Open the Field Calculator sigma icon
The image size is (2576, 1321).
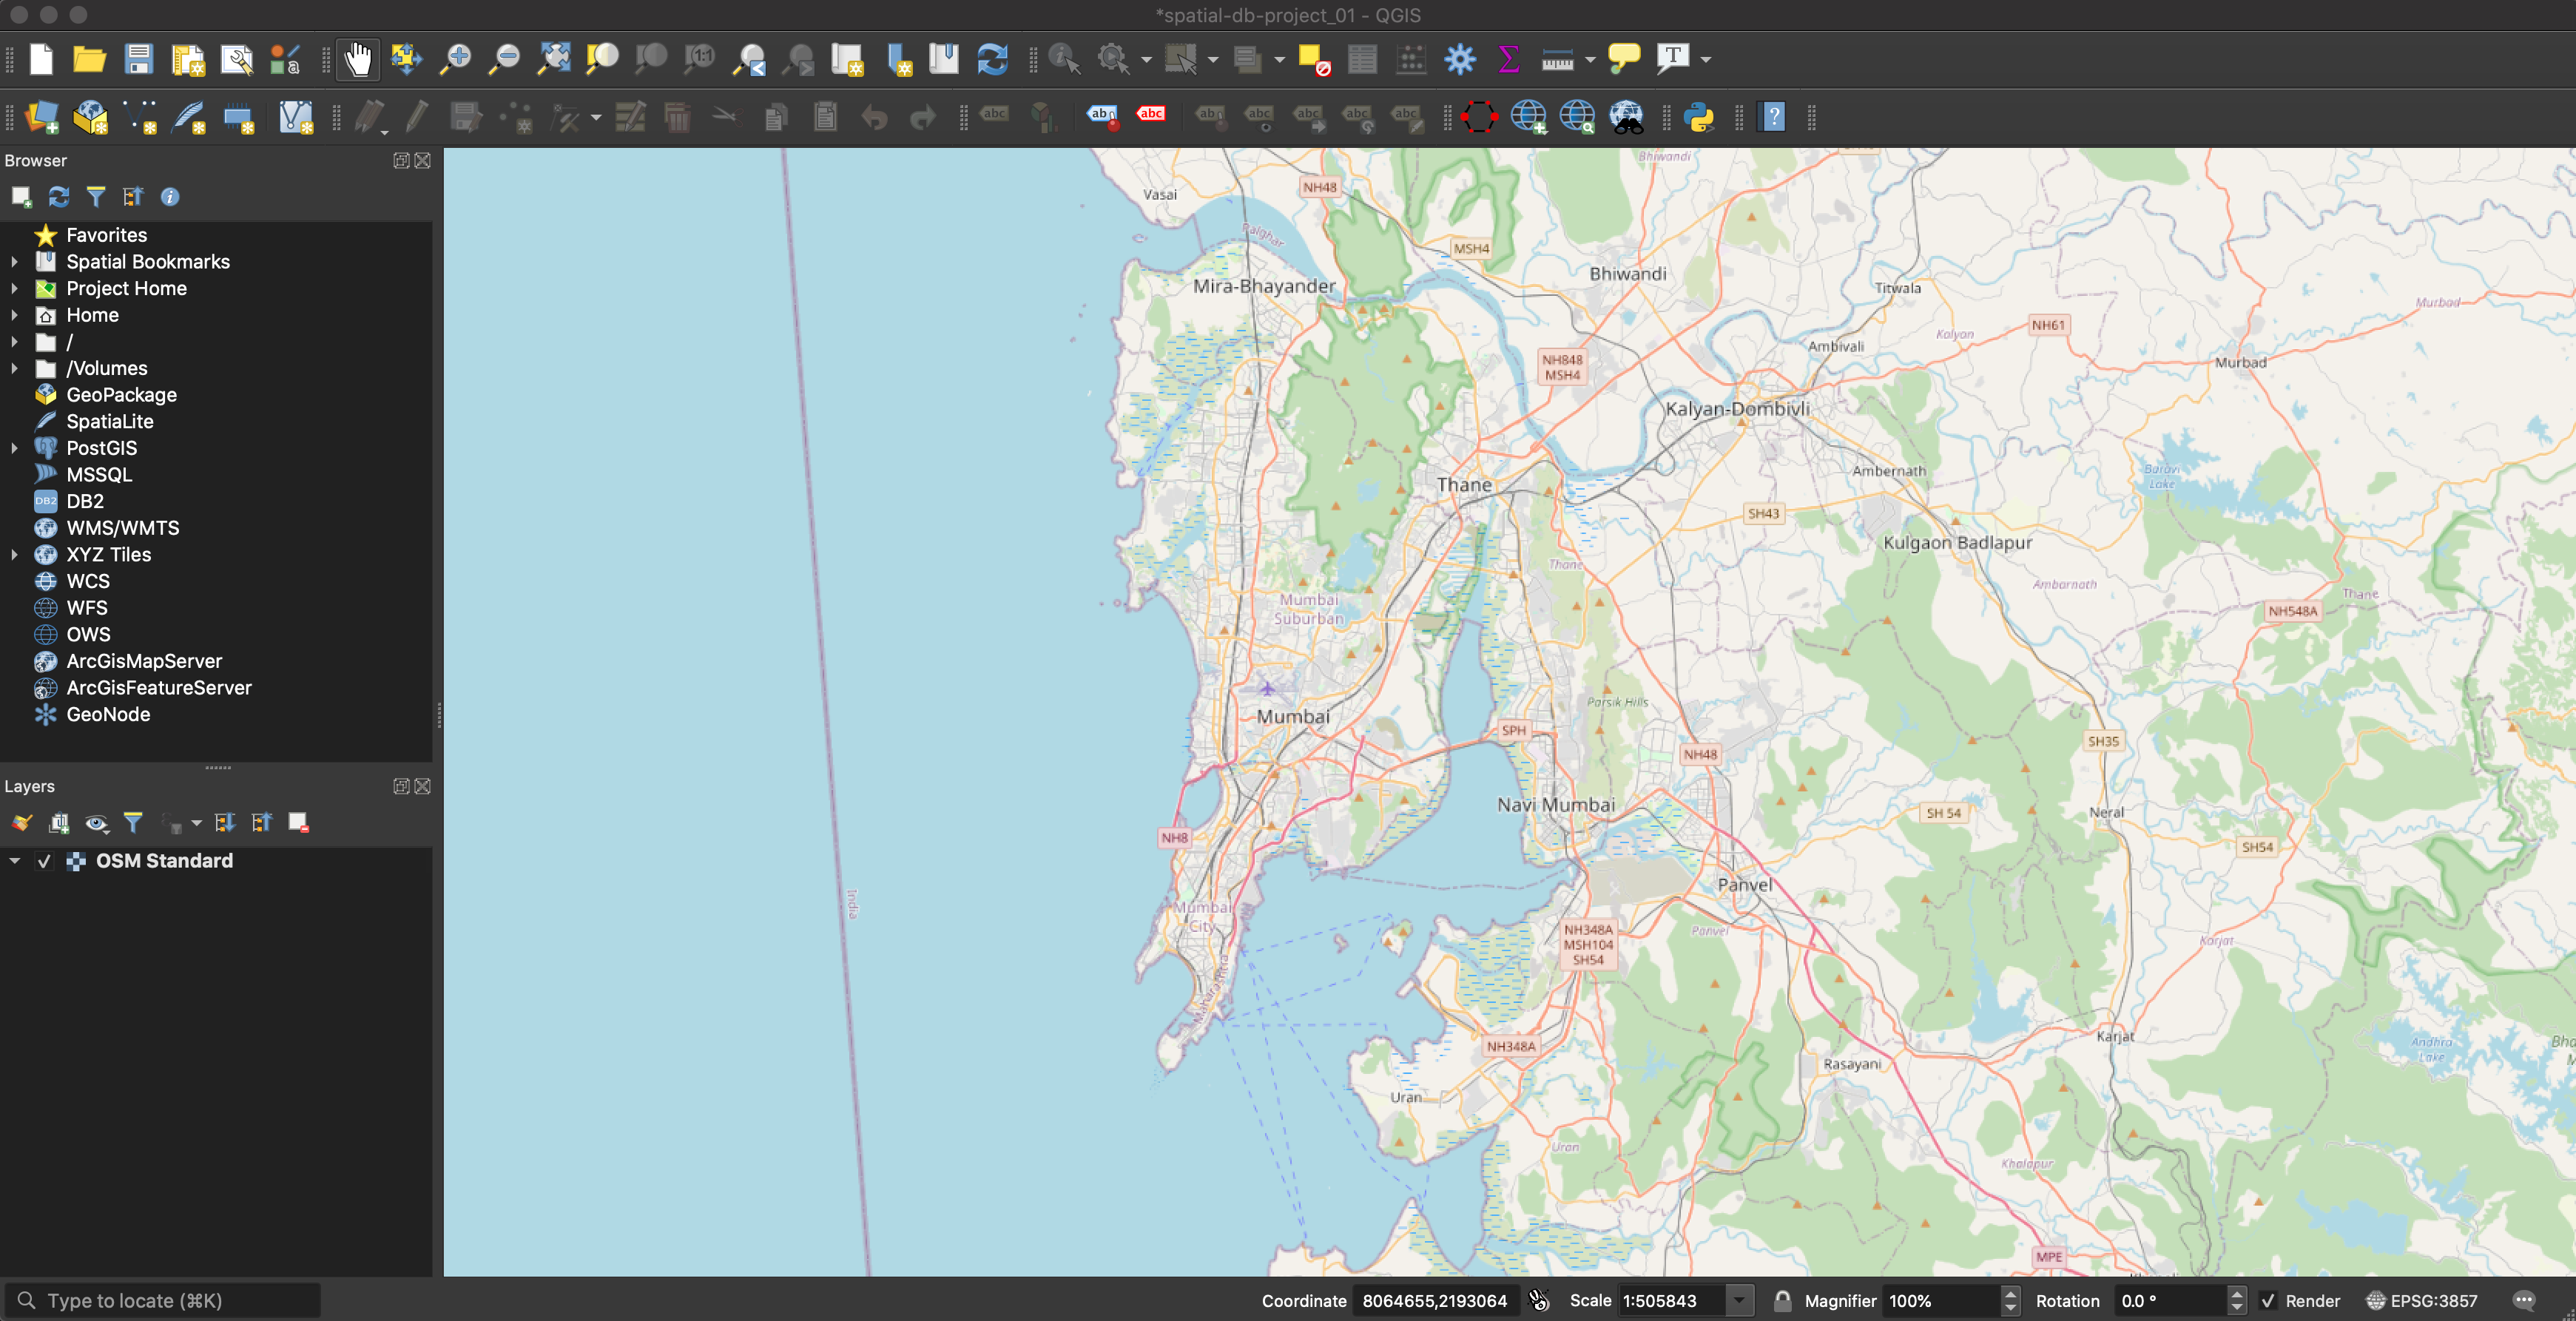[1509, 59]
